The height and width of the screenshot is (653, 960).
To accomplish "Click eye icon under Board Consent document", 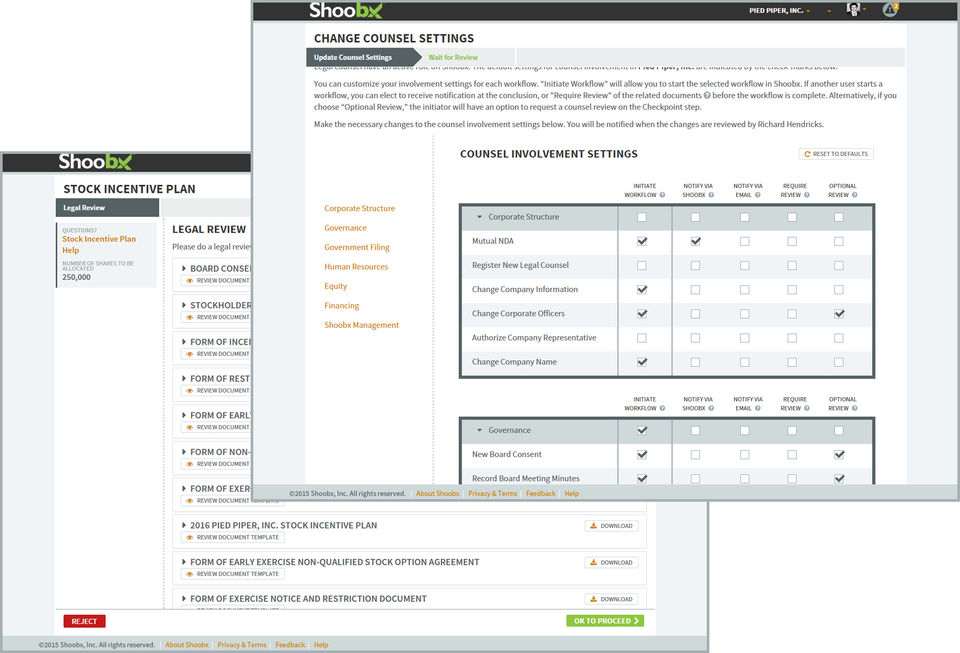I will 190,281.
